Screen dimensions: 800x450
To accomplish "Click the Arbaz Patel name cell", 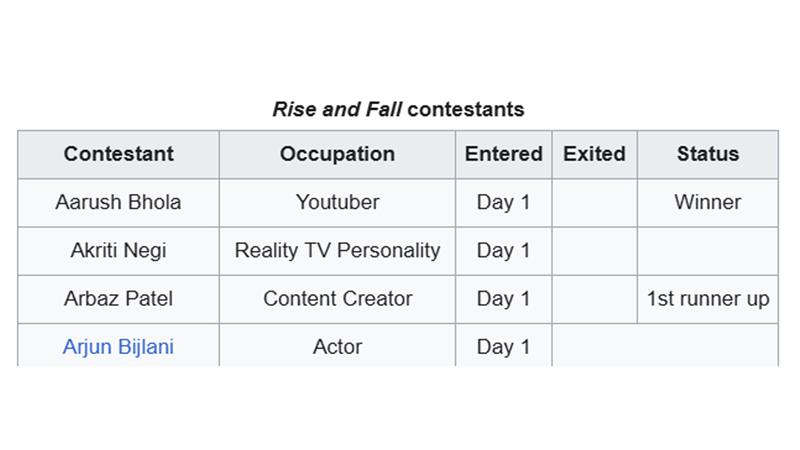I will pyautogui.click(x=118, y=298).
